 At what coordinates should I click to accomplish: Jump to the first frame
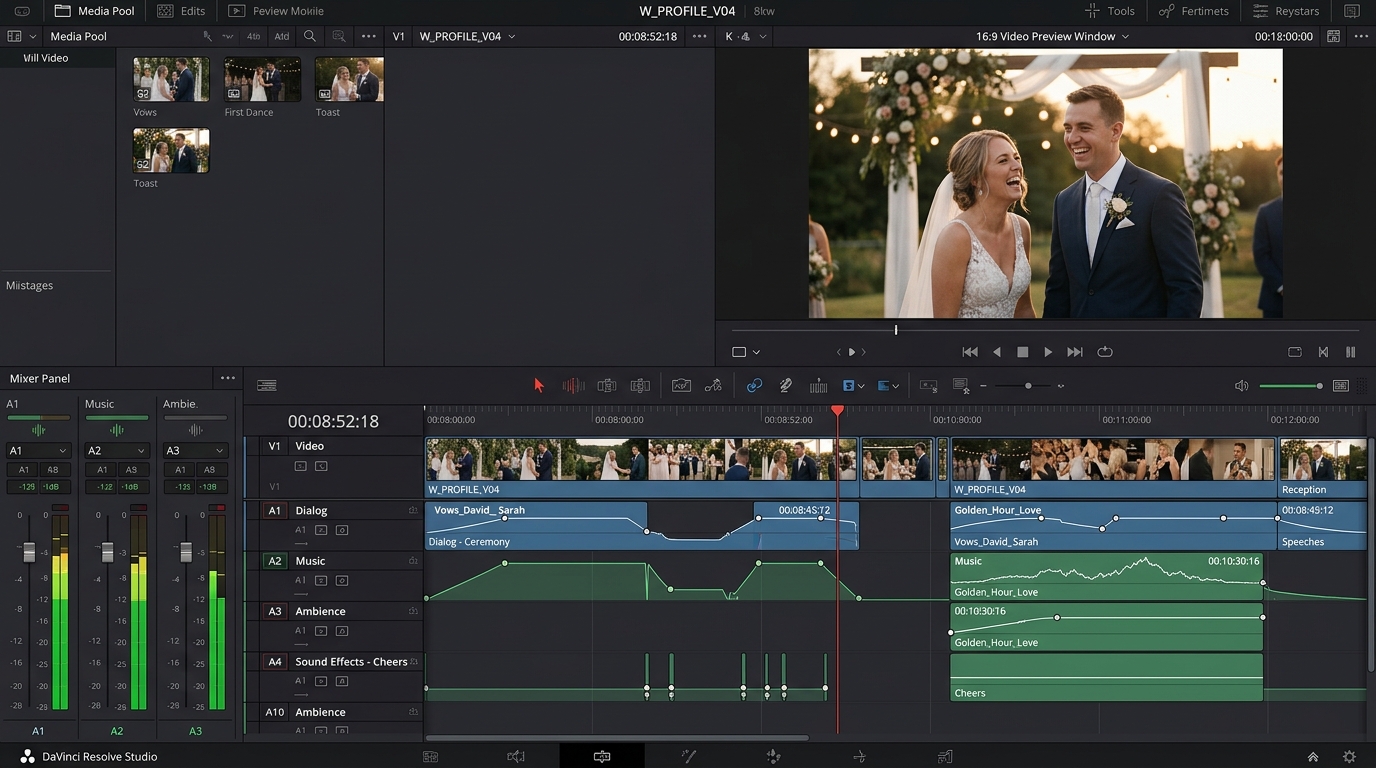click(x=969, y=352)
